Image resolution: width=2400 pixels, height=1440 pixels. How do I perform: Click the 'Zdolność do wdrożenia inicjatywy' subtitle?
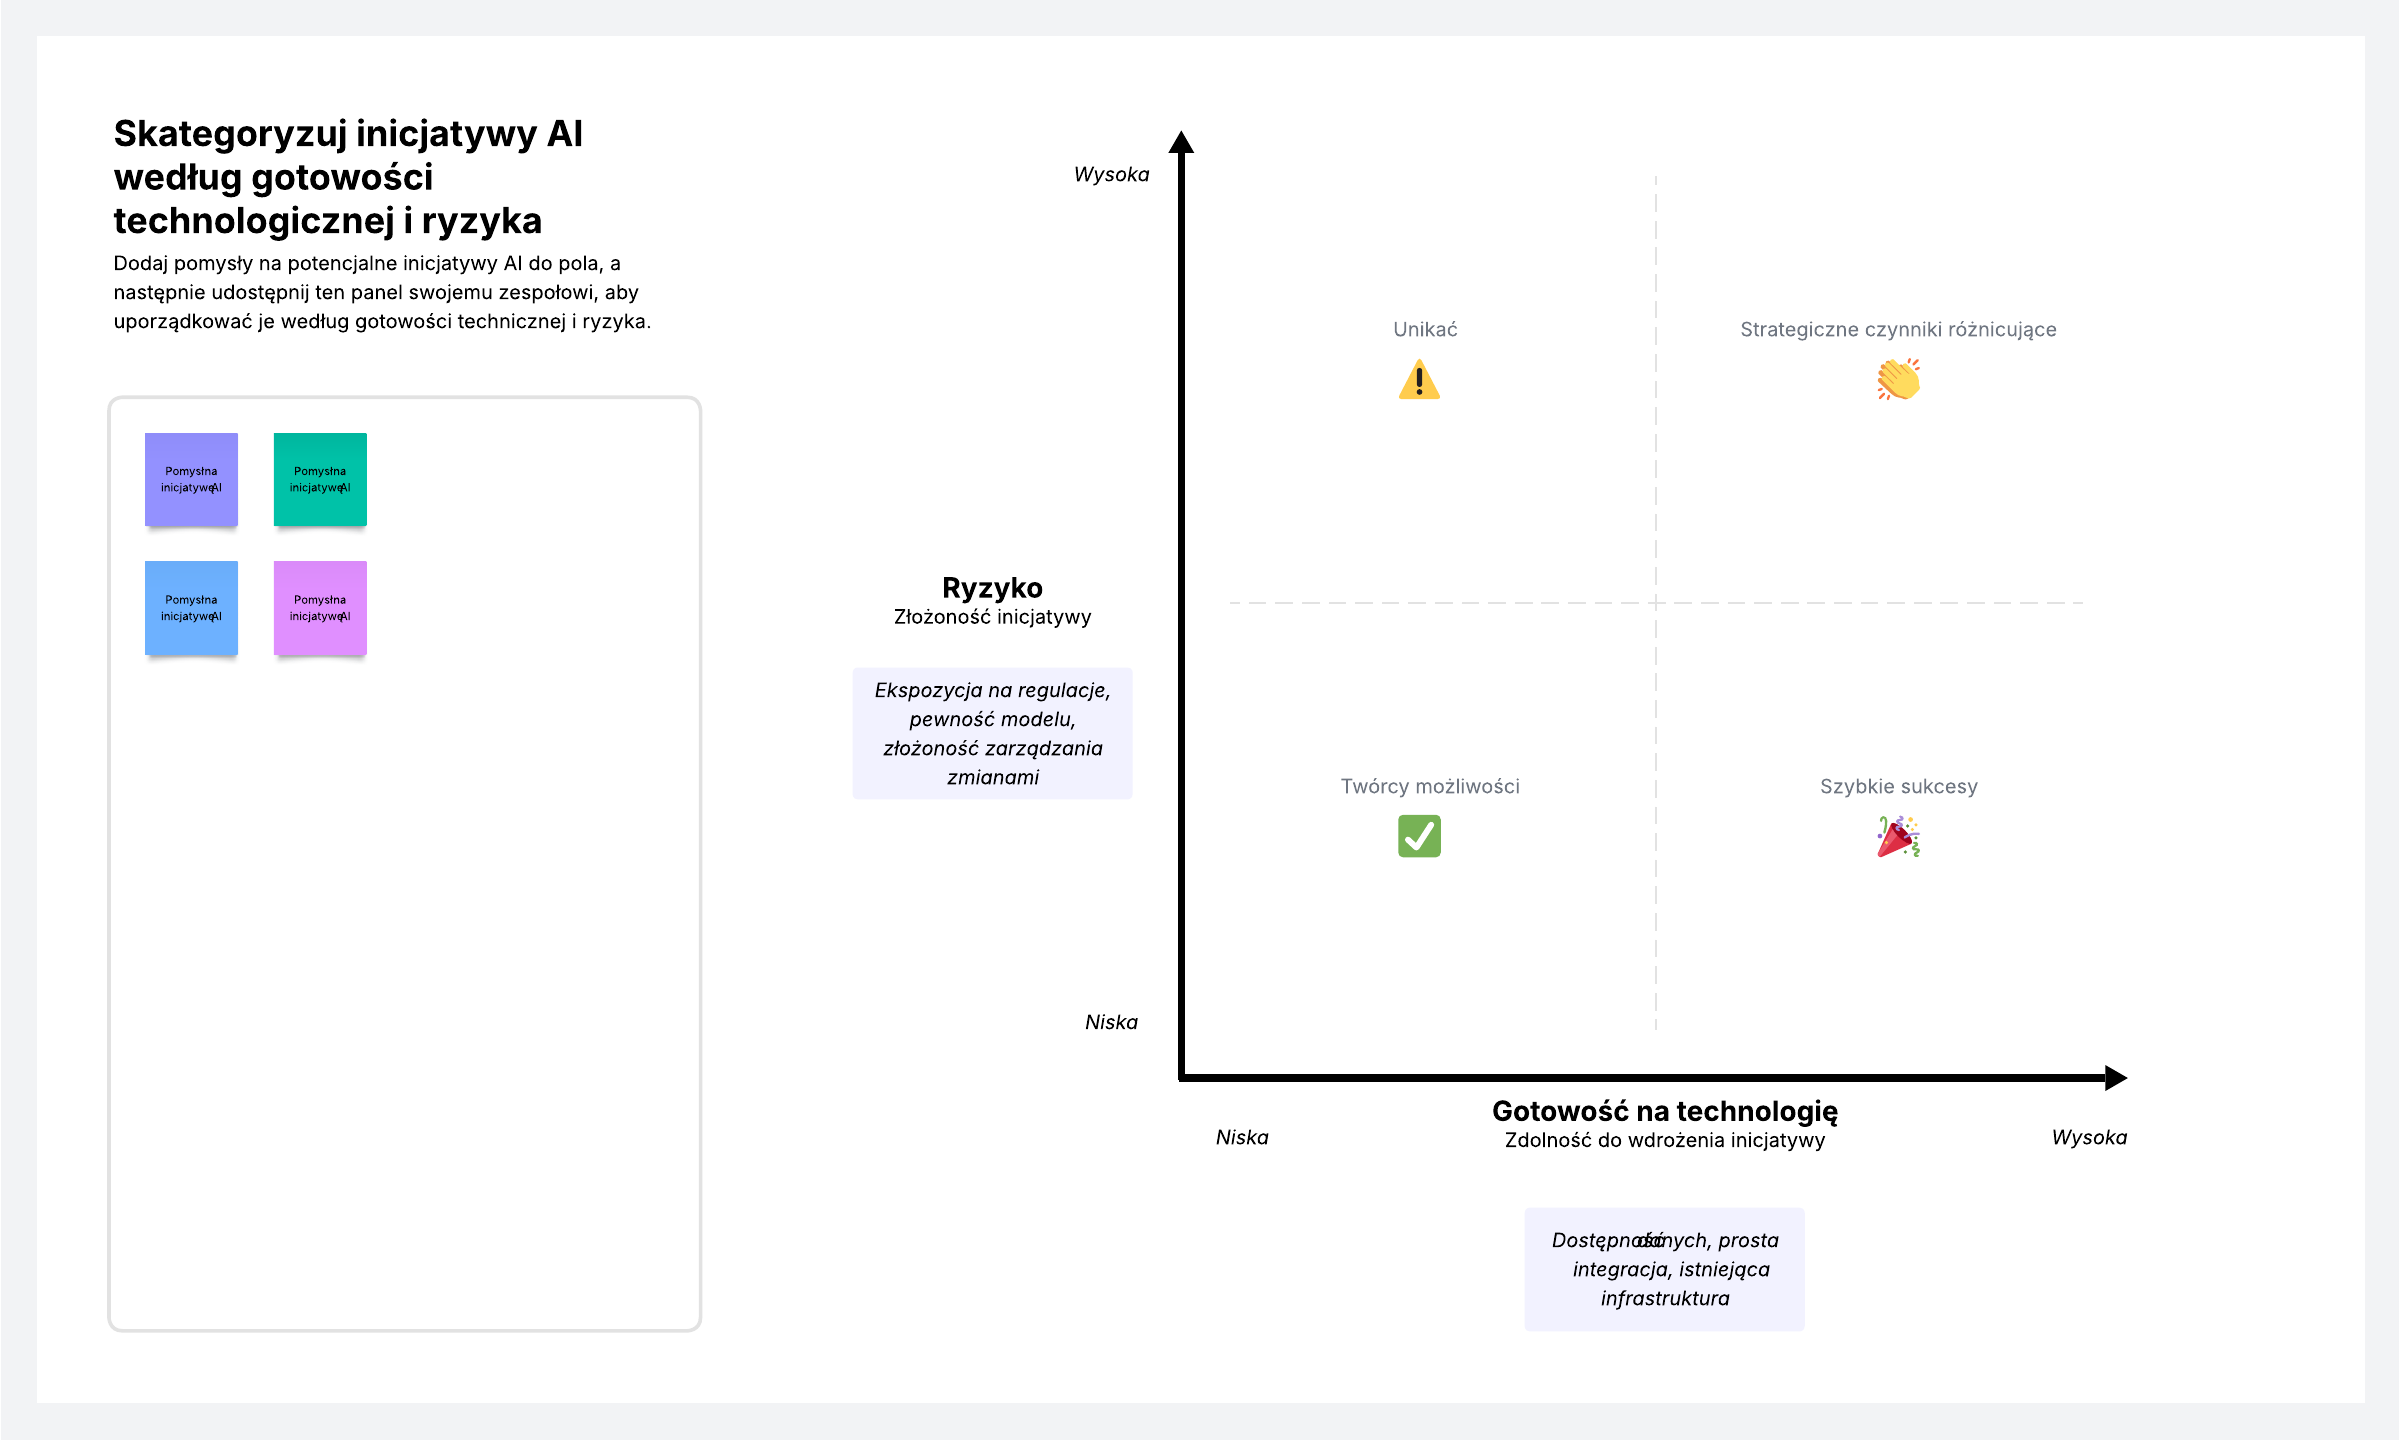(x=1664, y=1141)
